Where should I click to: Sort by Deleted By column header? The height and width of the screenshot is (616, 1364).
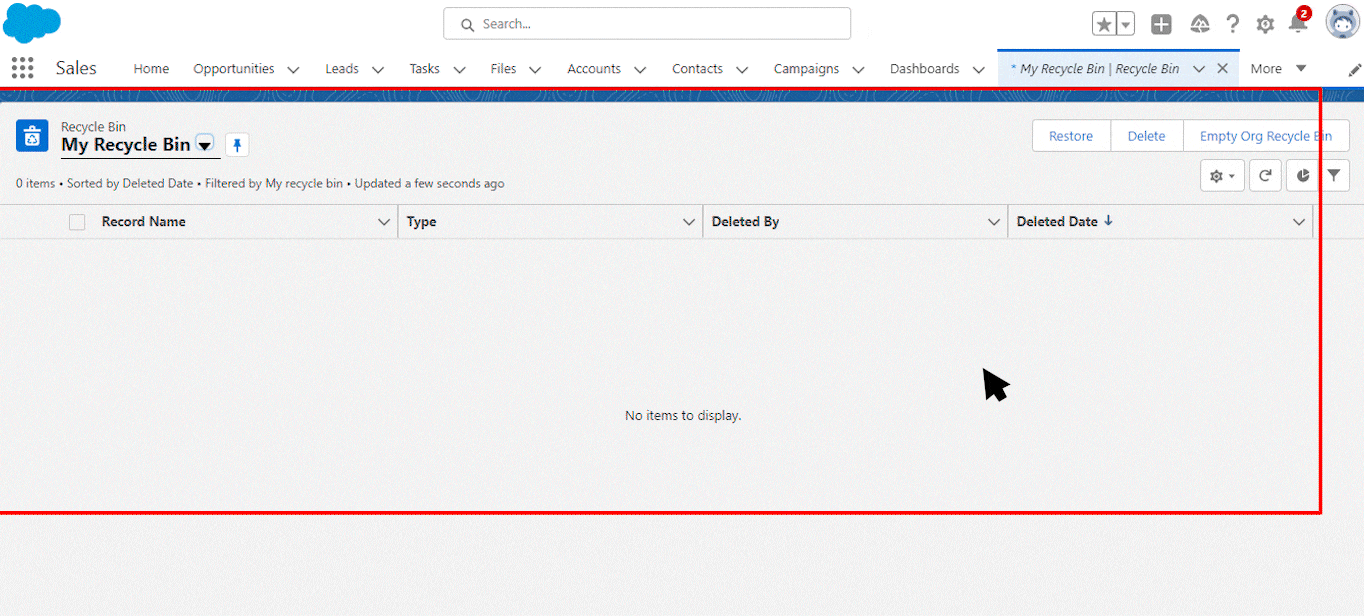click(745, 222)
